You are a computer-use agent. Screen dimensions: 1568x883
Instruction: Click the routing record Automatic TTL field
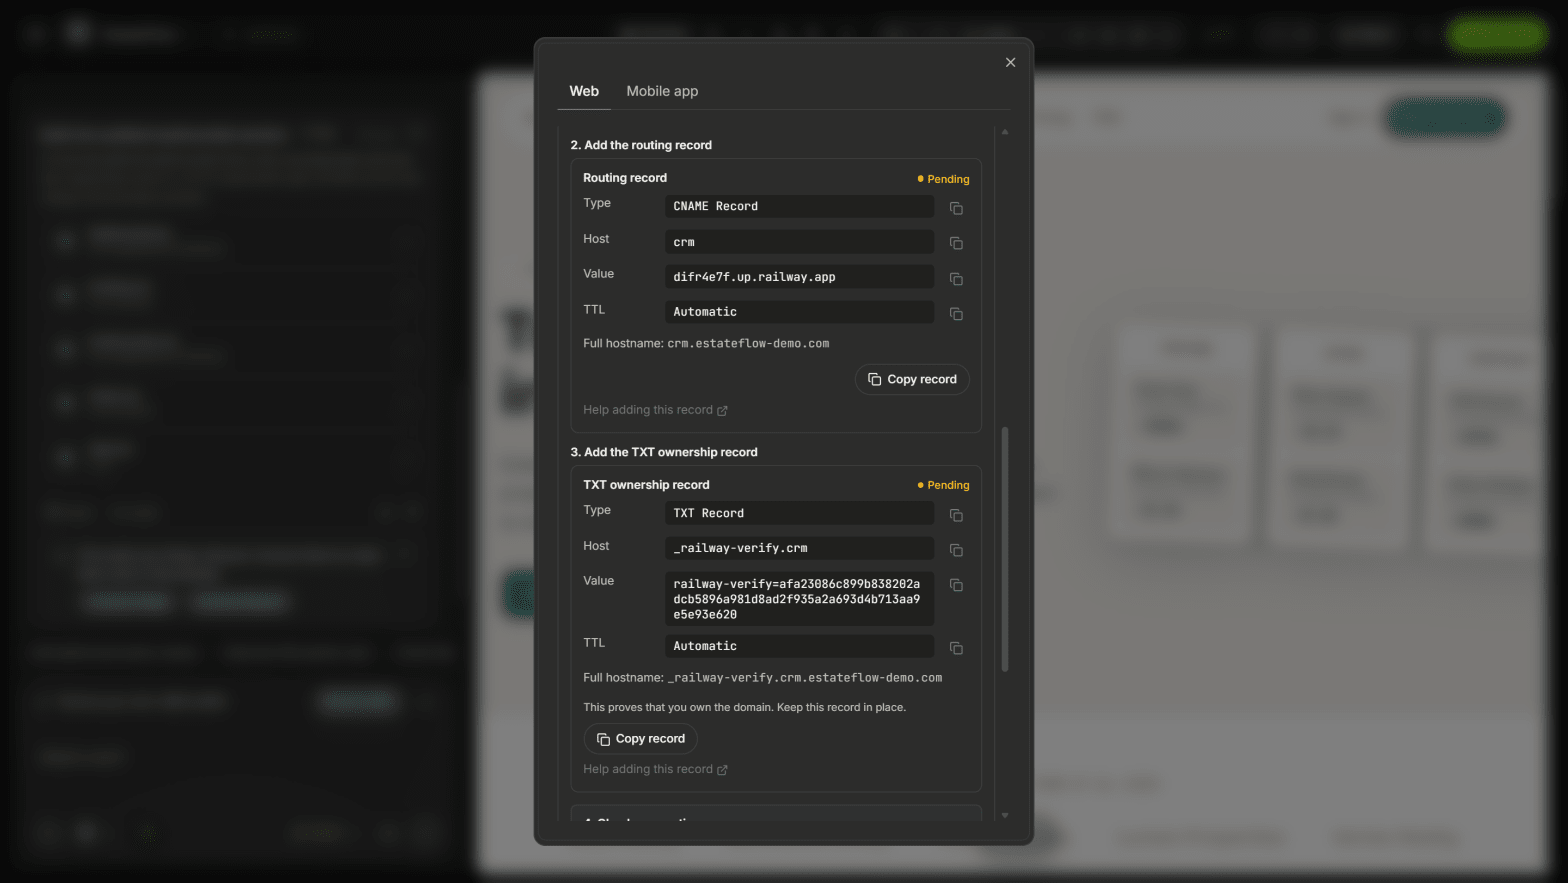(x=799, y=312)
